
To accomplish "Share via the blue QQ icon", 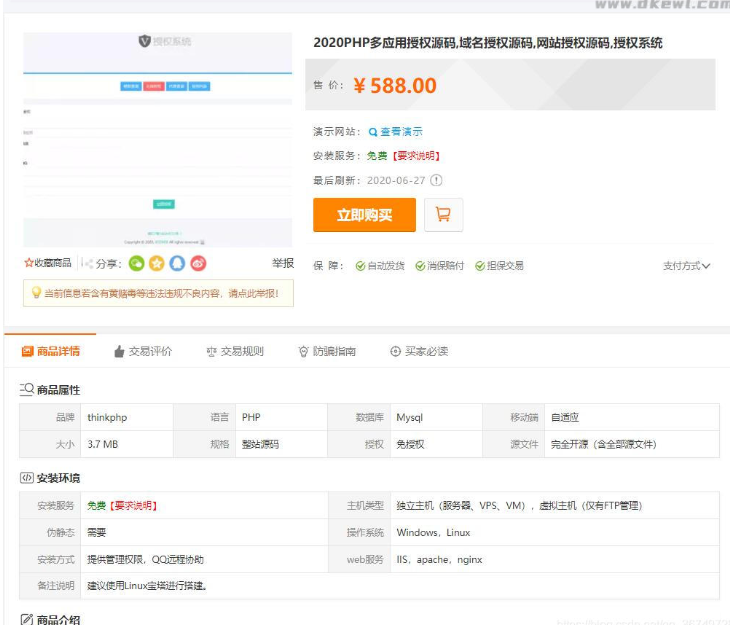I will (177, 264).
